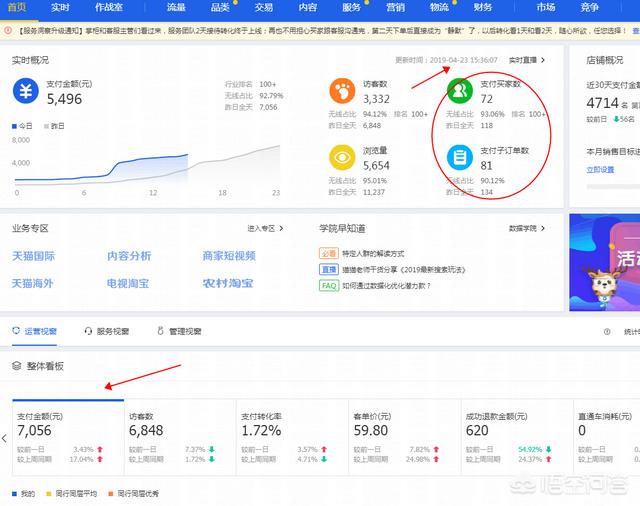Open the 农村淘宝 link

pyautogui.click(x=229, y=283)
